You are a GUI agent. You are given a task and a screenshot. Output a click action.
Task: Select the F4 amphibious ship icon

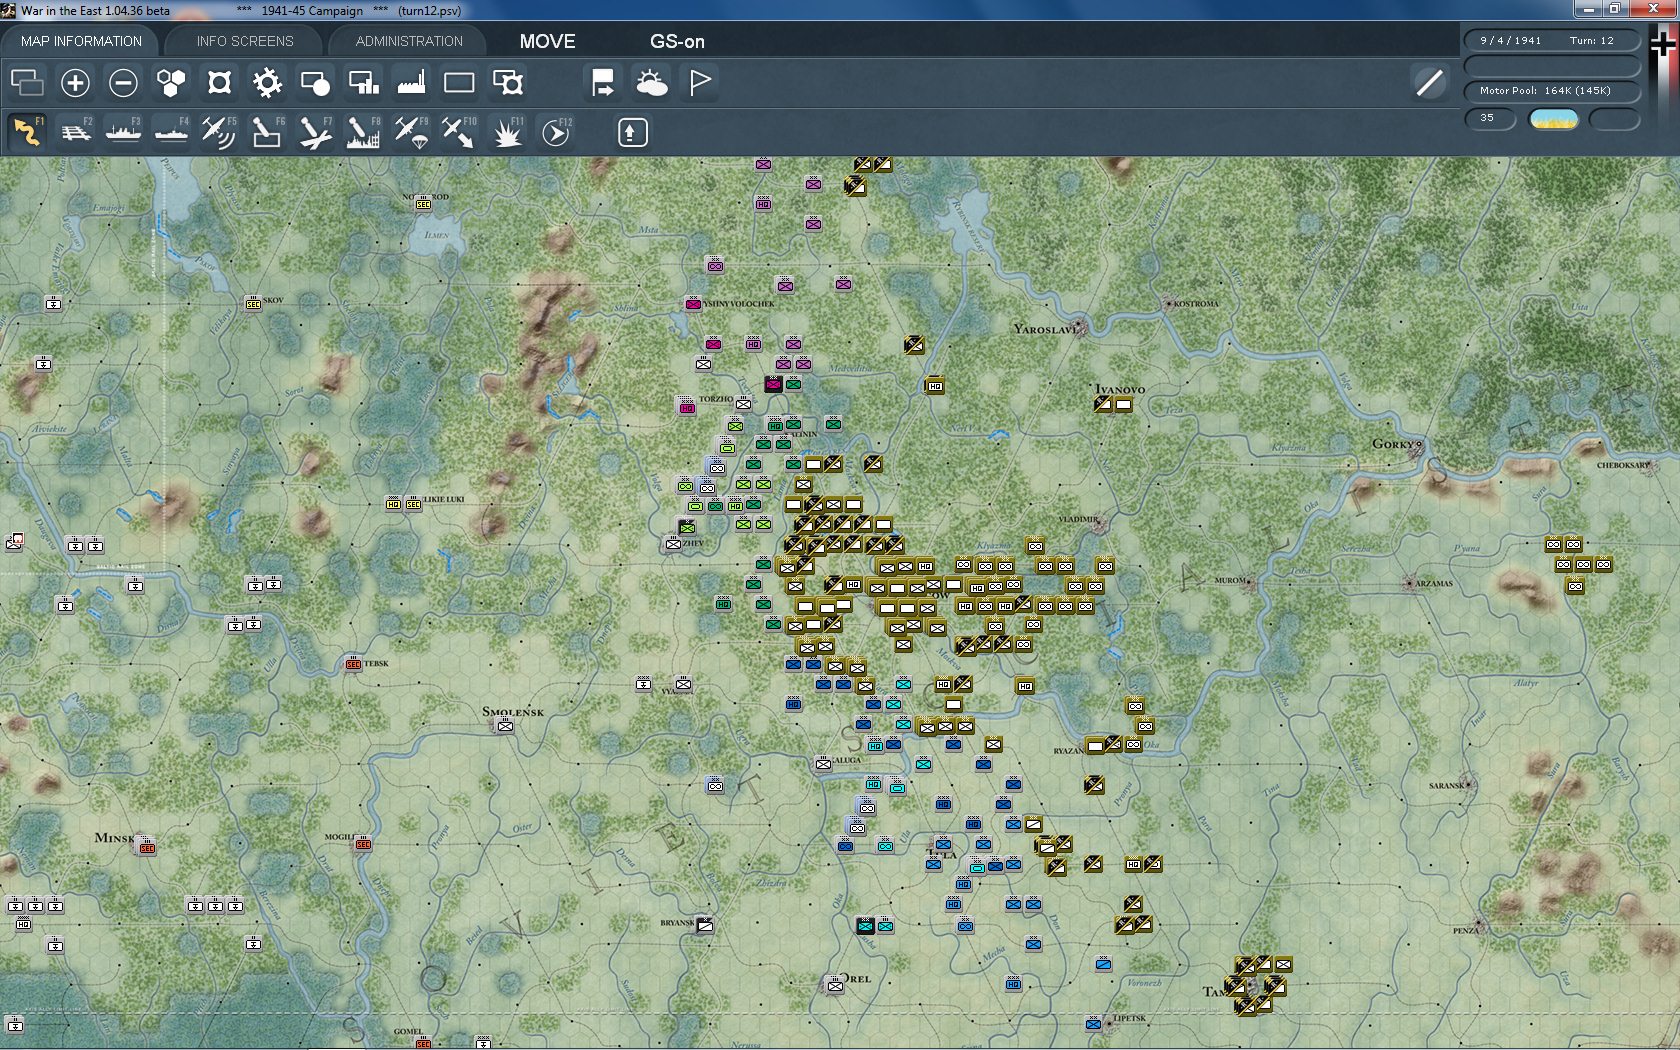tap(171, 132)
